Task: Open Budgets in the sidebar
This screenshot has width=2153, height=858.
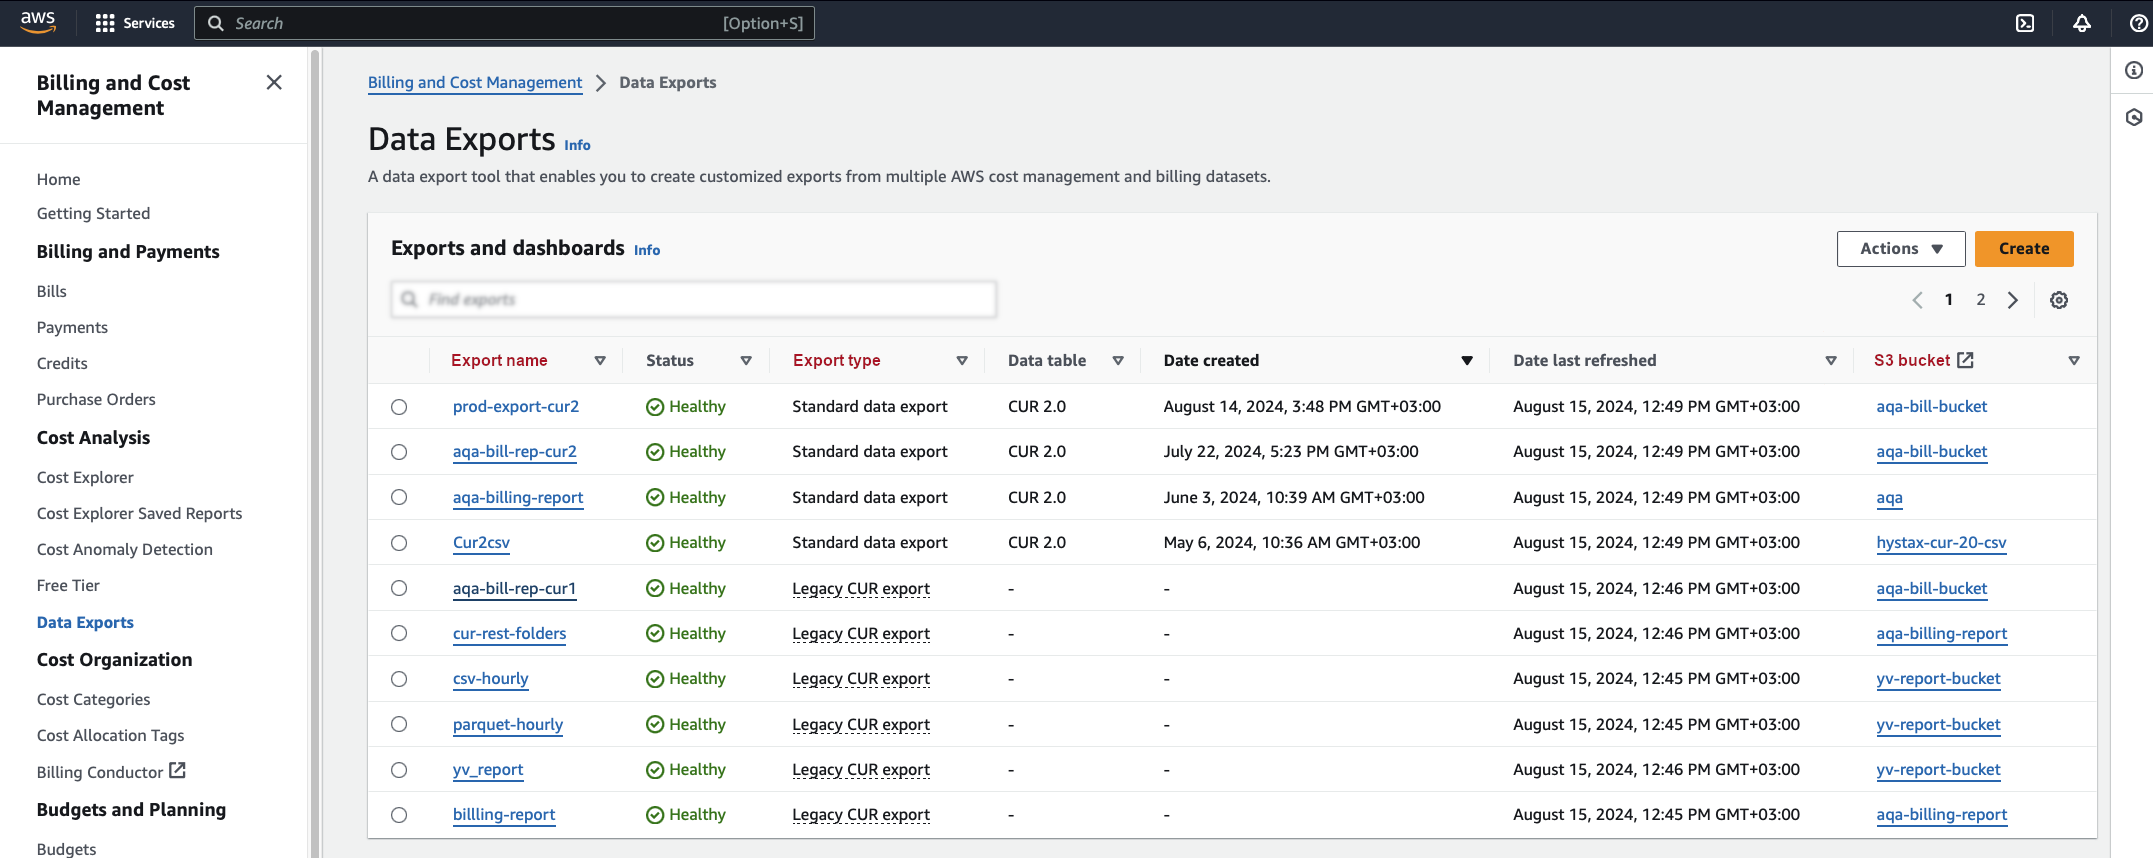Action: [x=67, y=848]
